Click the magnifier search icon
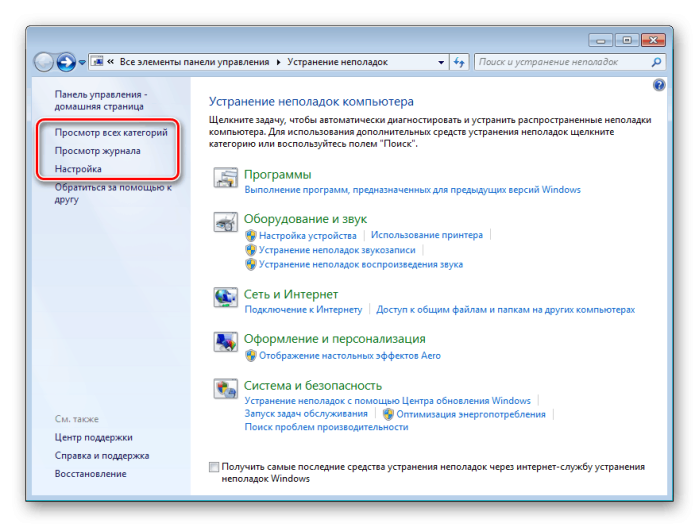699x527 pixels. click(x=656, y=62)
